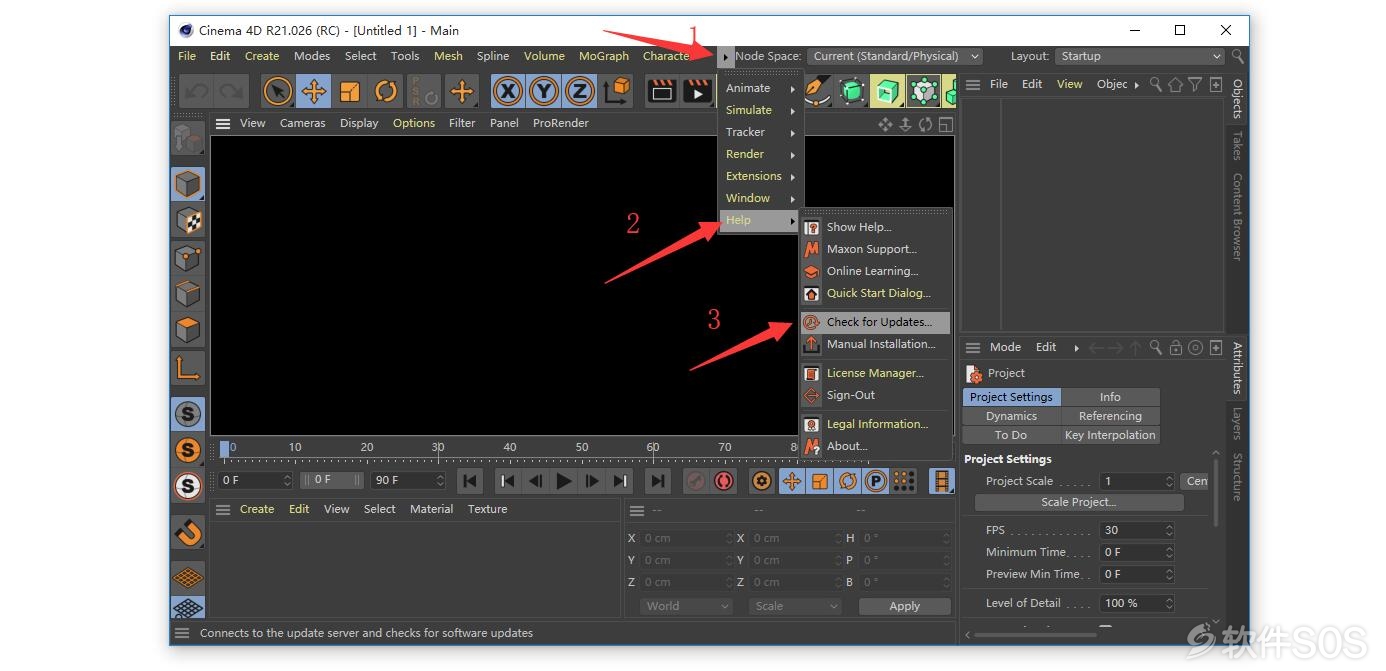Viewport: 1386px width, 671px height.
Task: Toggle the Enable Snap magnet icon
Action: pyautogui.click(x=187, y=533)
